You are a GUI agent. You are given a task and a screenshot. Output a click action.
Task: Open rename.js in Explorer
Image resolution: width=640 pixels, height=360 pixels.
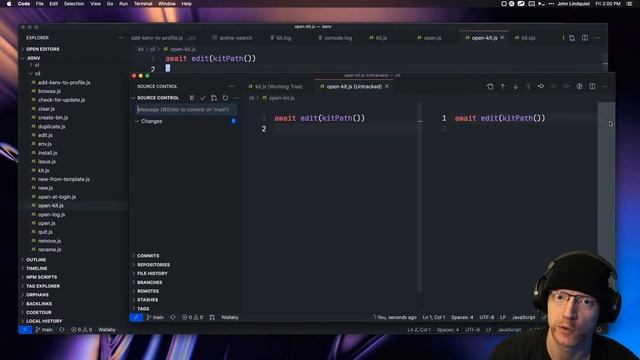tap(49, 249)
